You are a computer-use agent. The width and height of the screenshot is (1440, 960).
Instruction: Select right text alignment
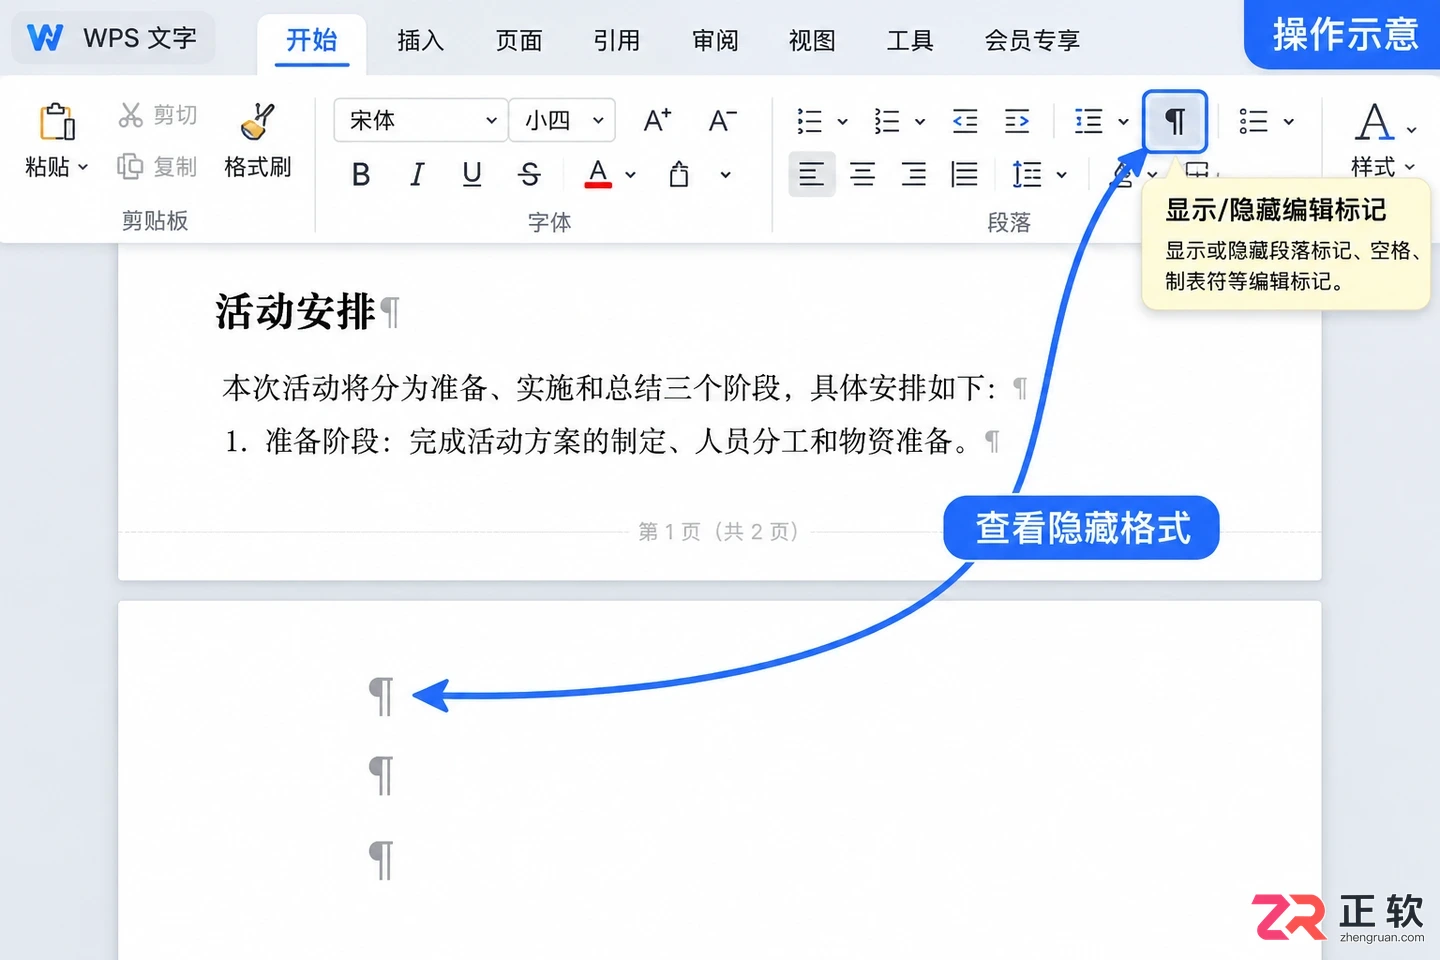pos(913,174)
